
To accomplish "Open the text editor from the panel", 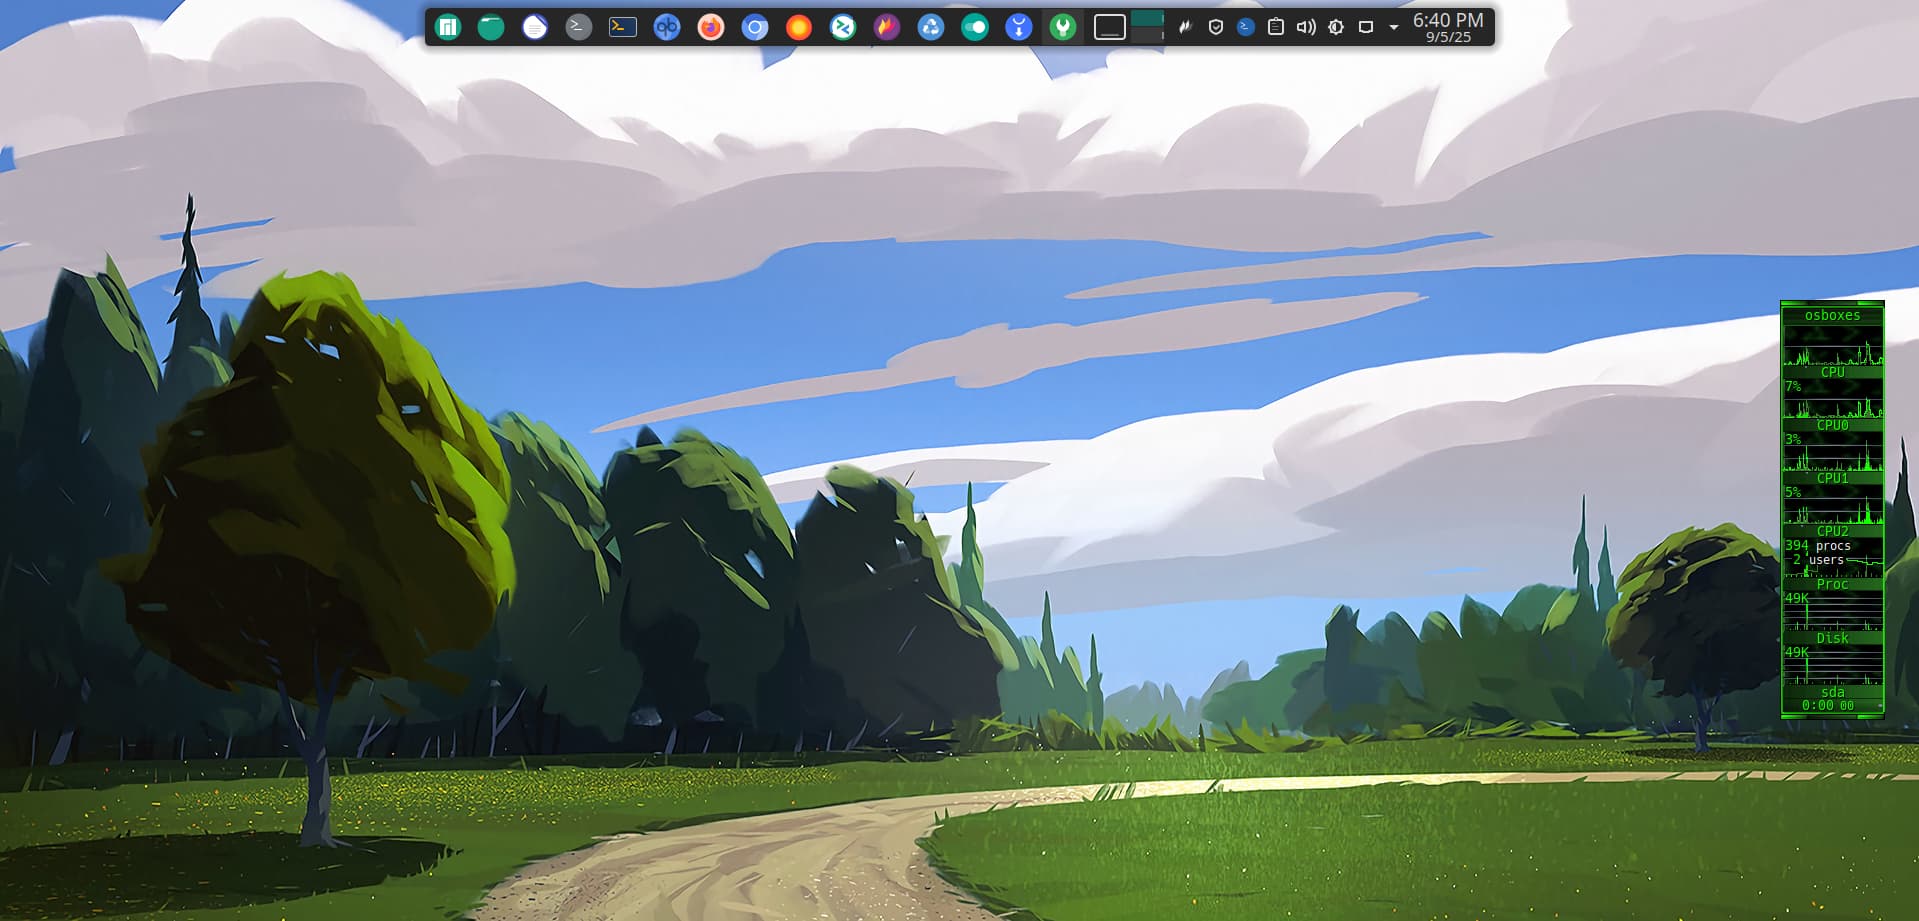I will (x=535, y=27).
